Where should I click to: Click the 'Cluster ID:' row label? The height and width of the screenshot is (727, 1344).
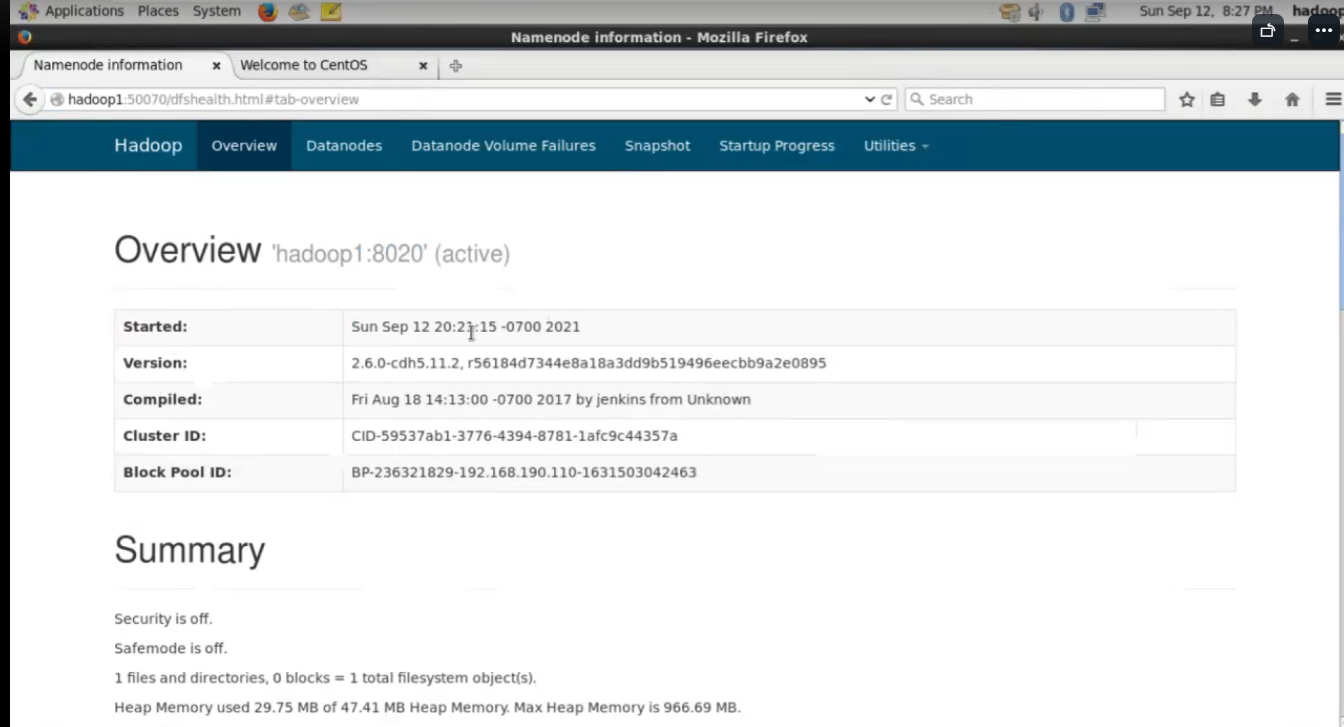coord(162,436)
